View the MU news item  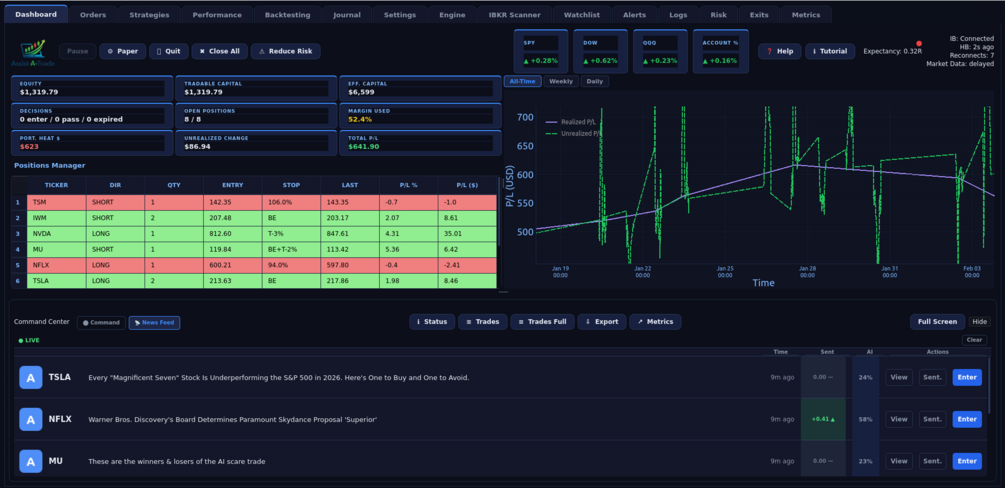click(x=899, y=461)
